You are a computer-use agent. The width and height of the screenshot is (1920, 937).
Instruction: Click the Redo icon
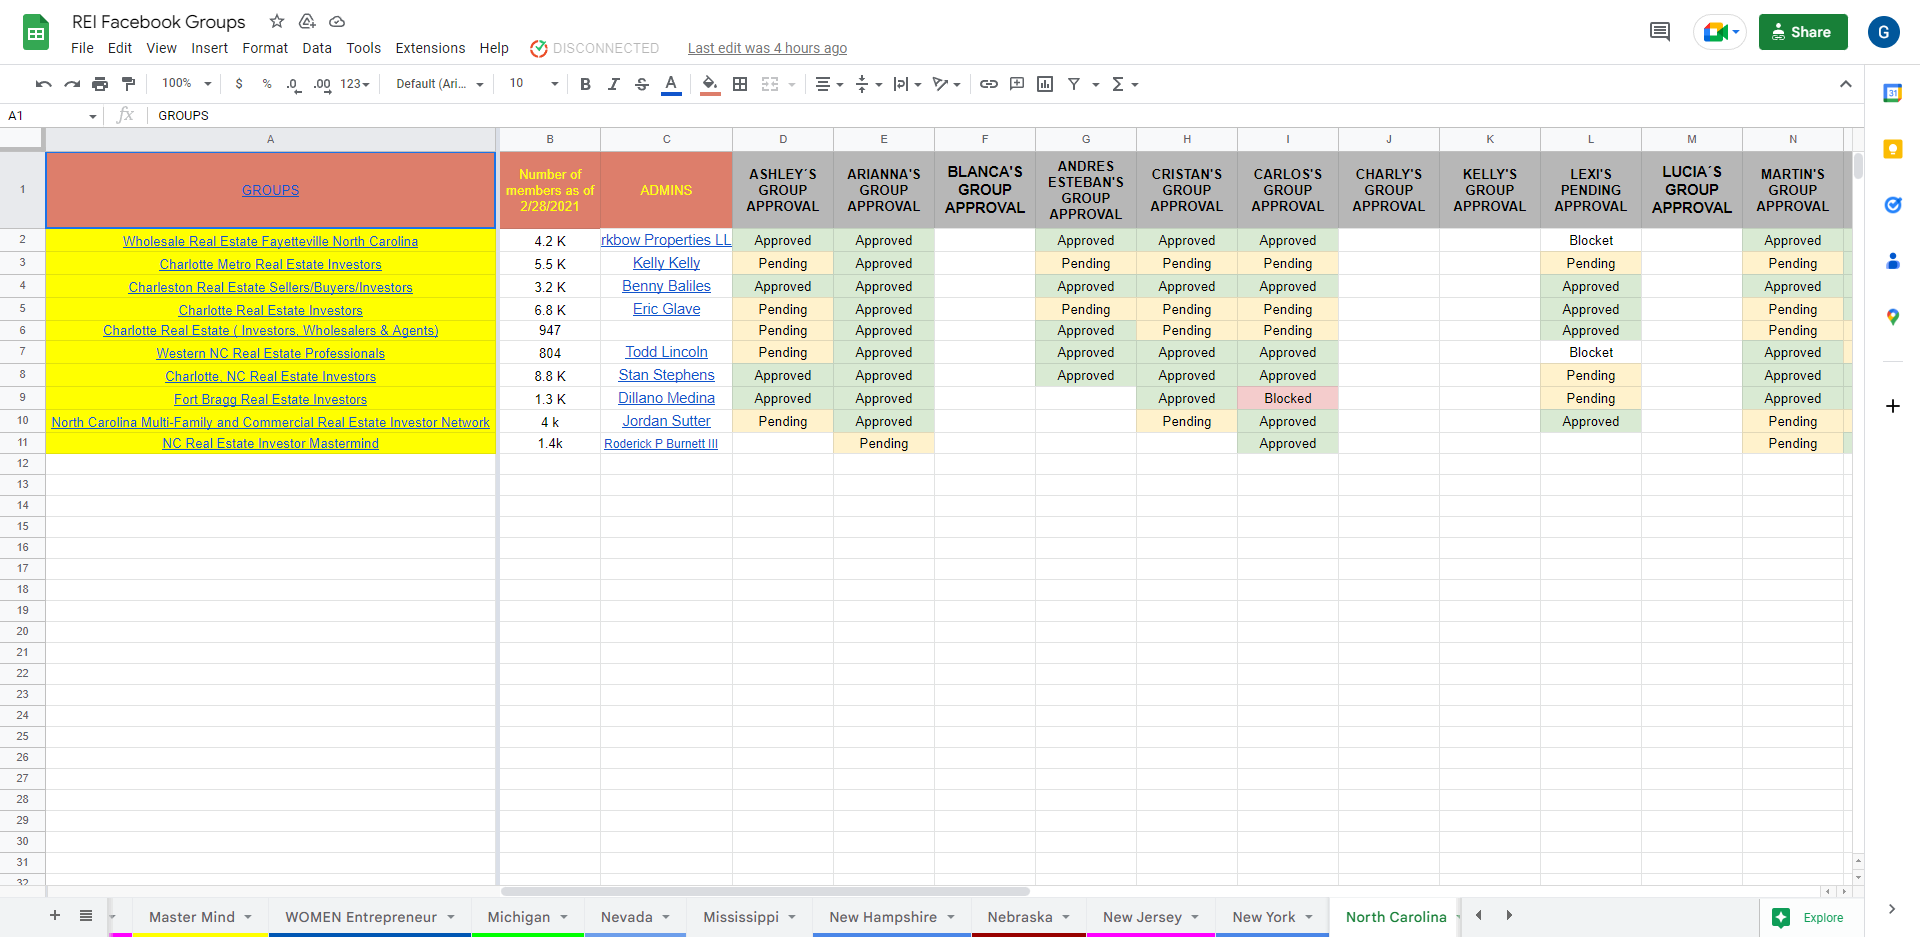pos(72,84)
